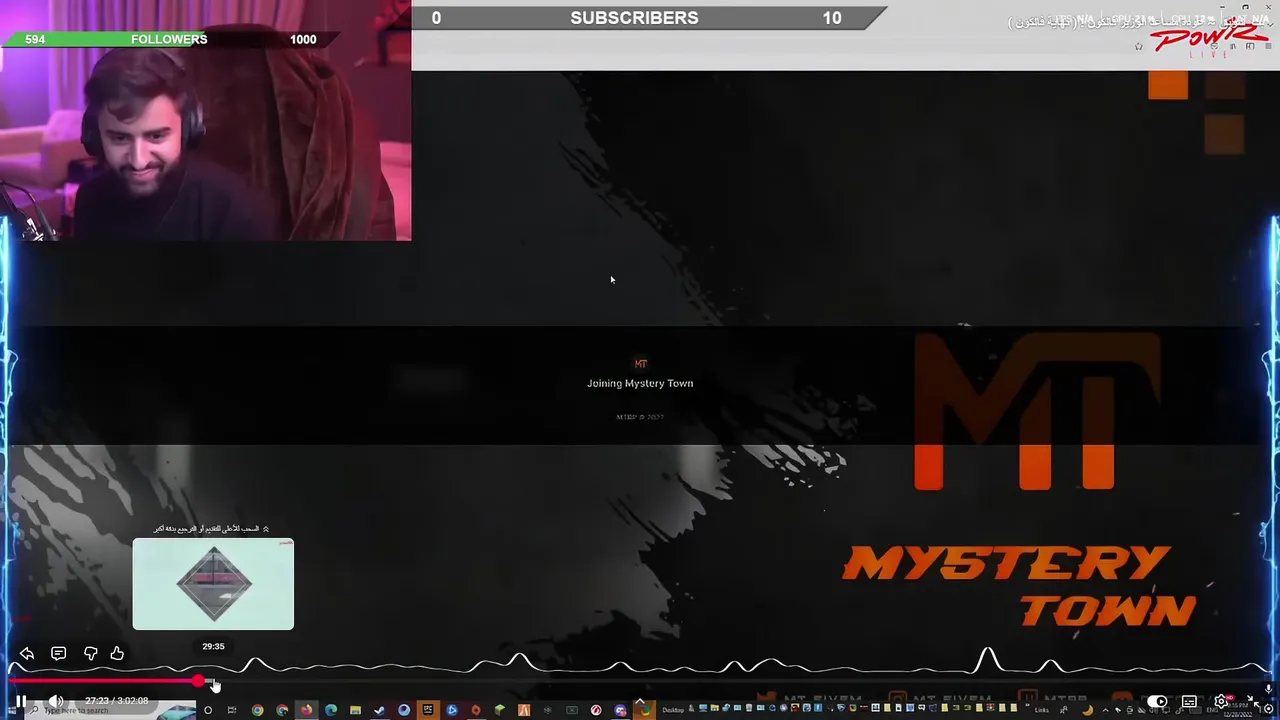The image size is (1280, 720).
Task: Click the streamer webcam overlay
Action: click(205, 120)
